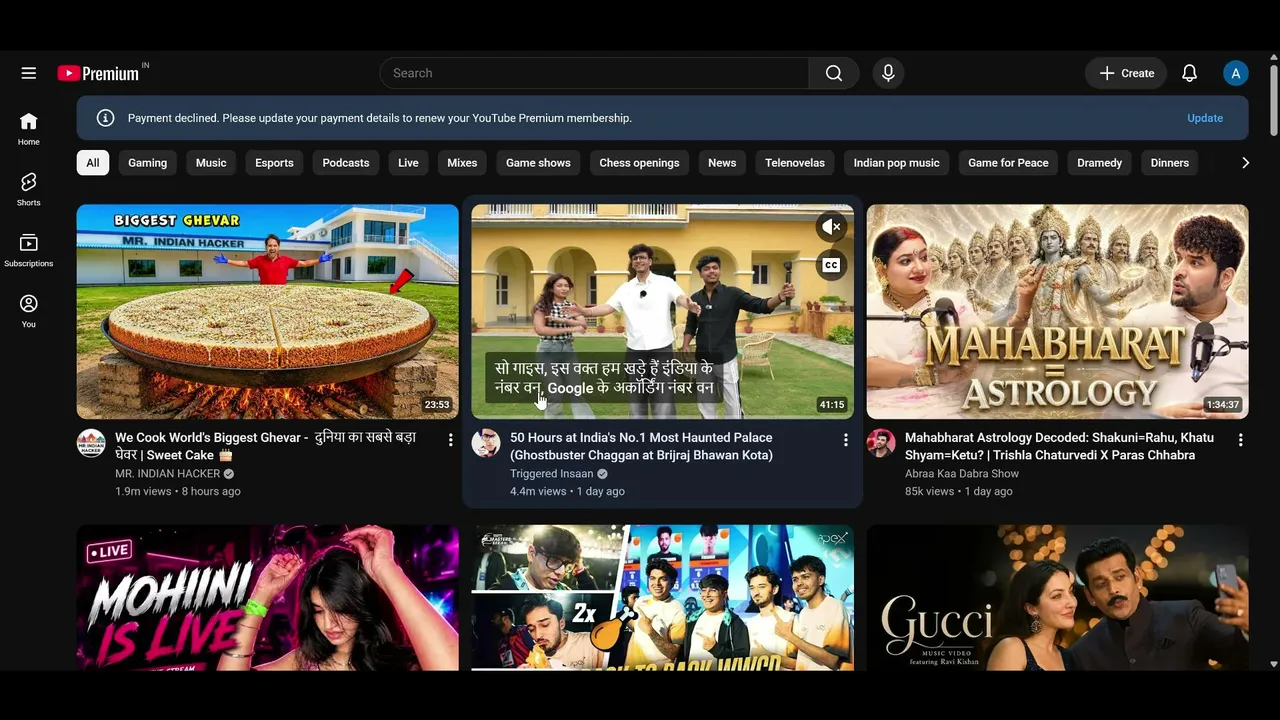1280x720 pixels.
Task: Toggle closed captions on video preview
Action: [831, 265]
